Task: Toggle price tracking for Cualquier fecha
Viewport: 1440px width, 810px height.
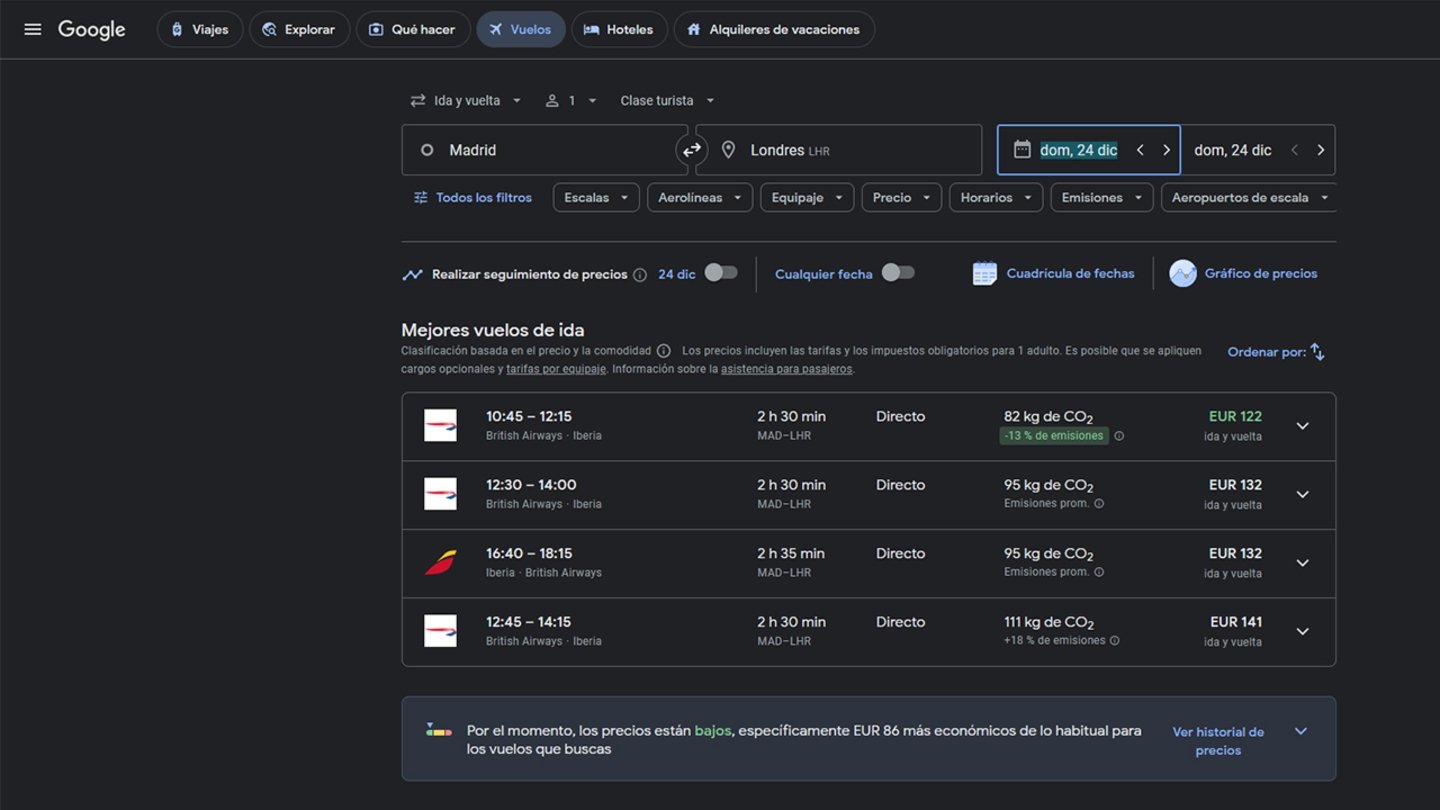Action: point(898,272)
